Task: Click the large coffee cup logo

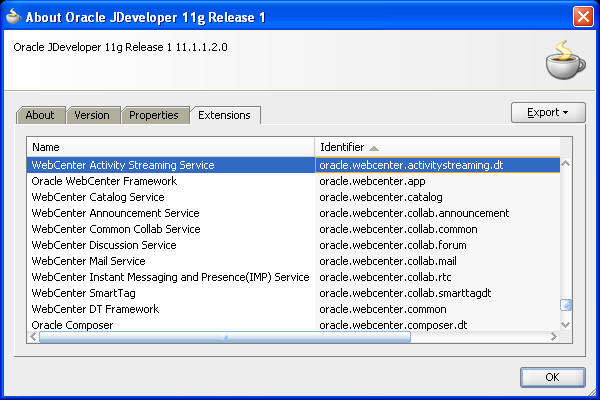Action: point(565,60)
